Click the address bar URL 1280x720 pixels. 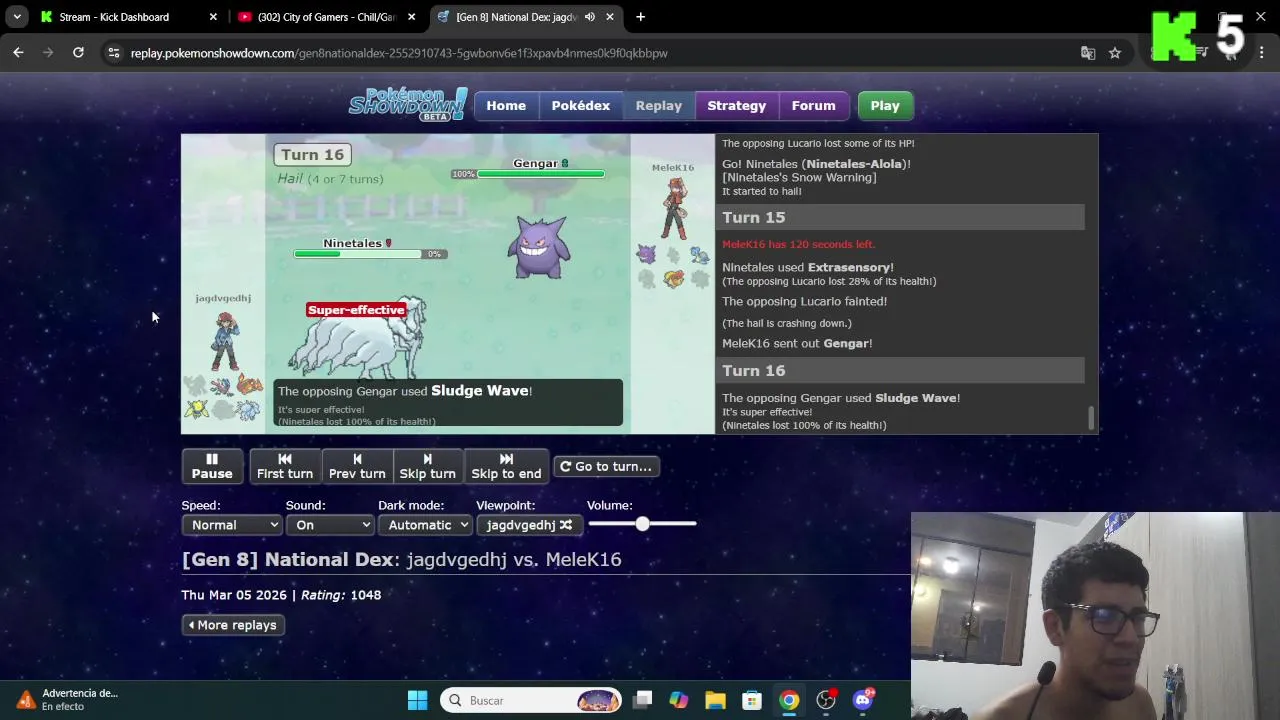(x=399, y=53)
